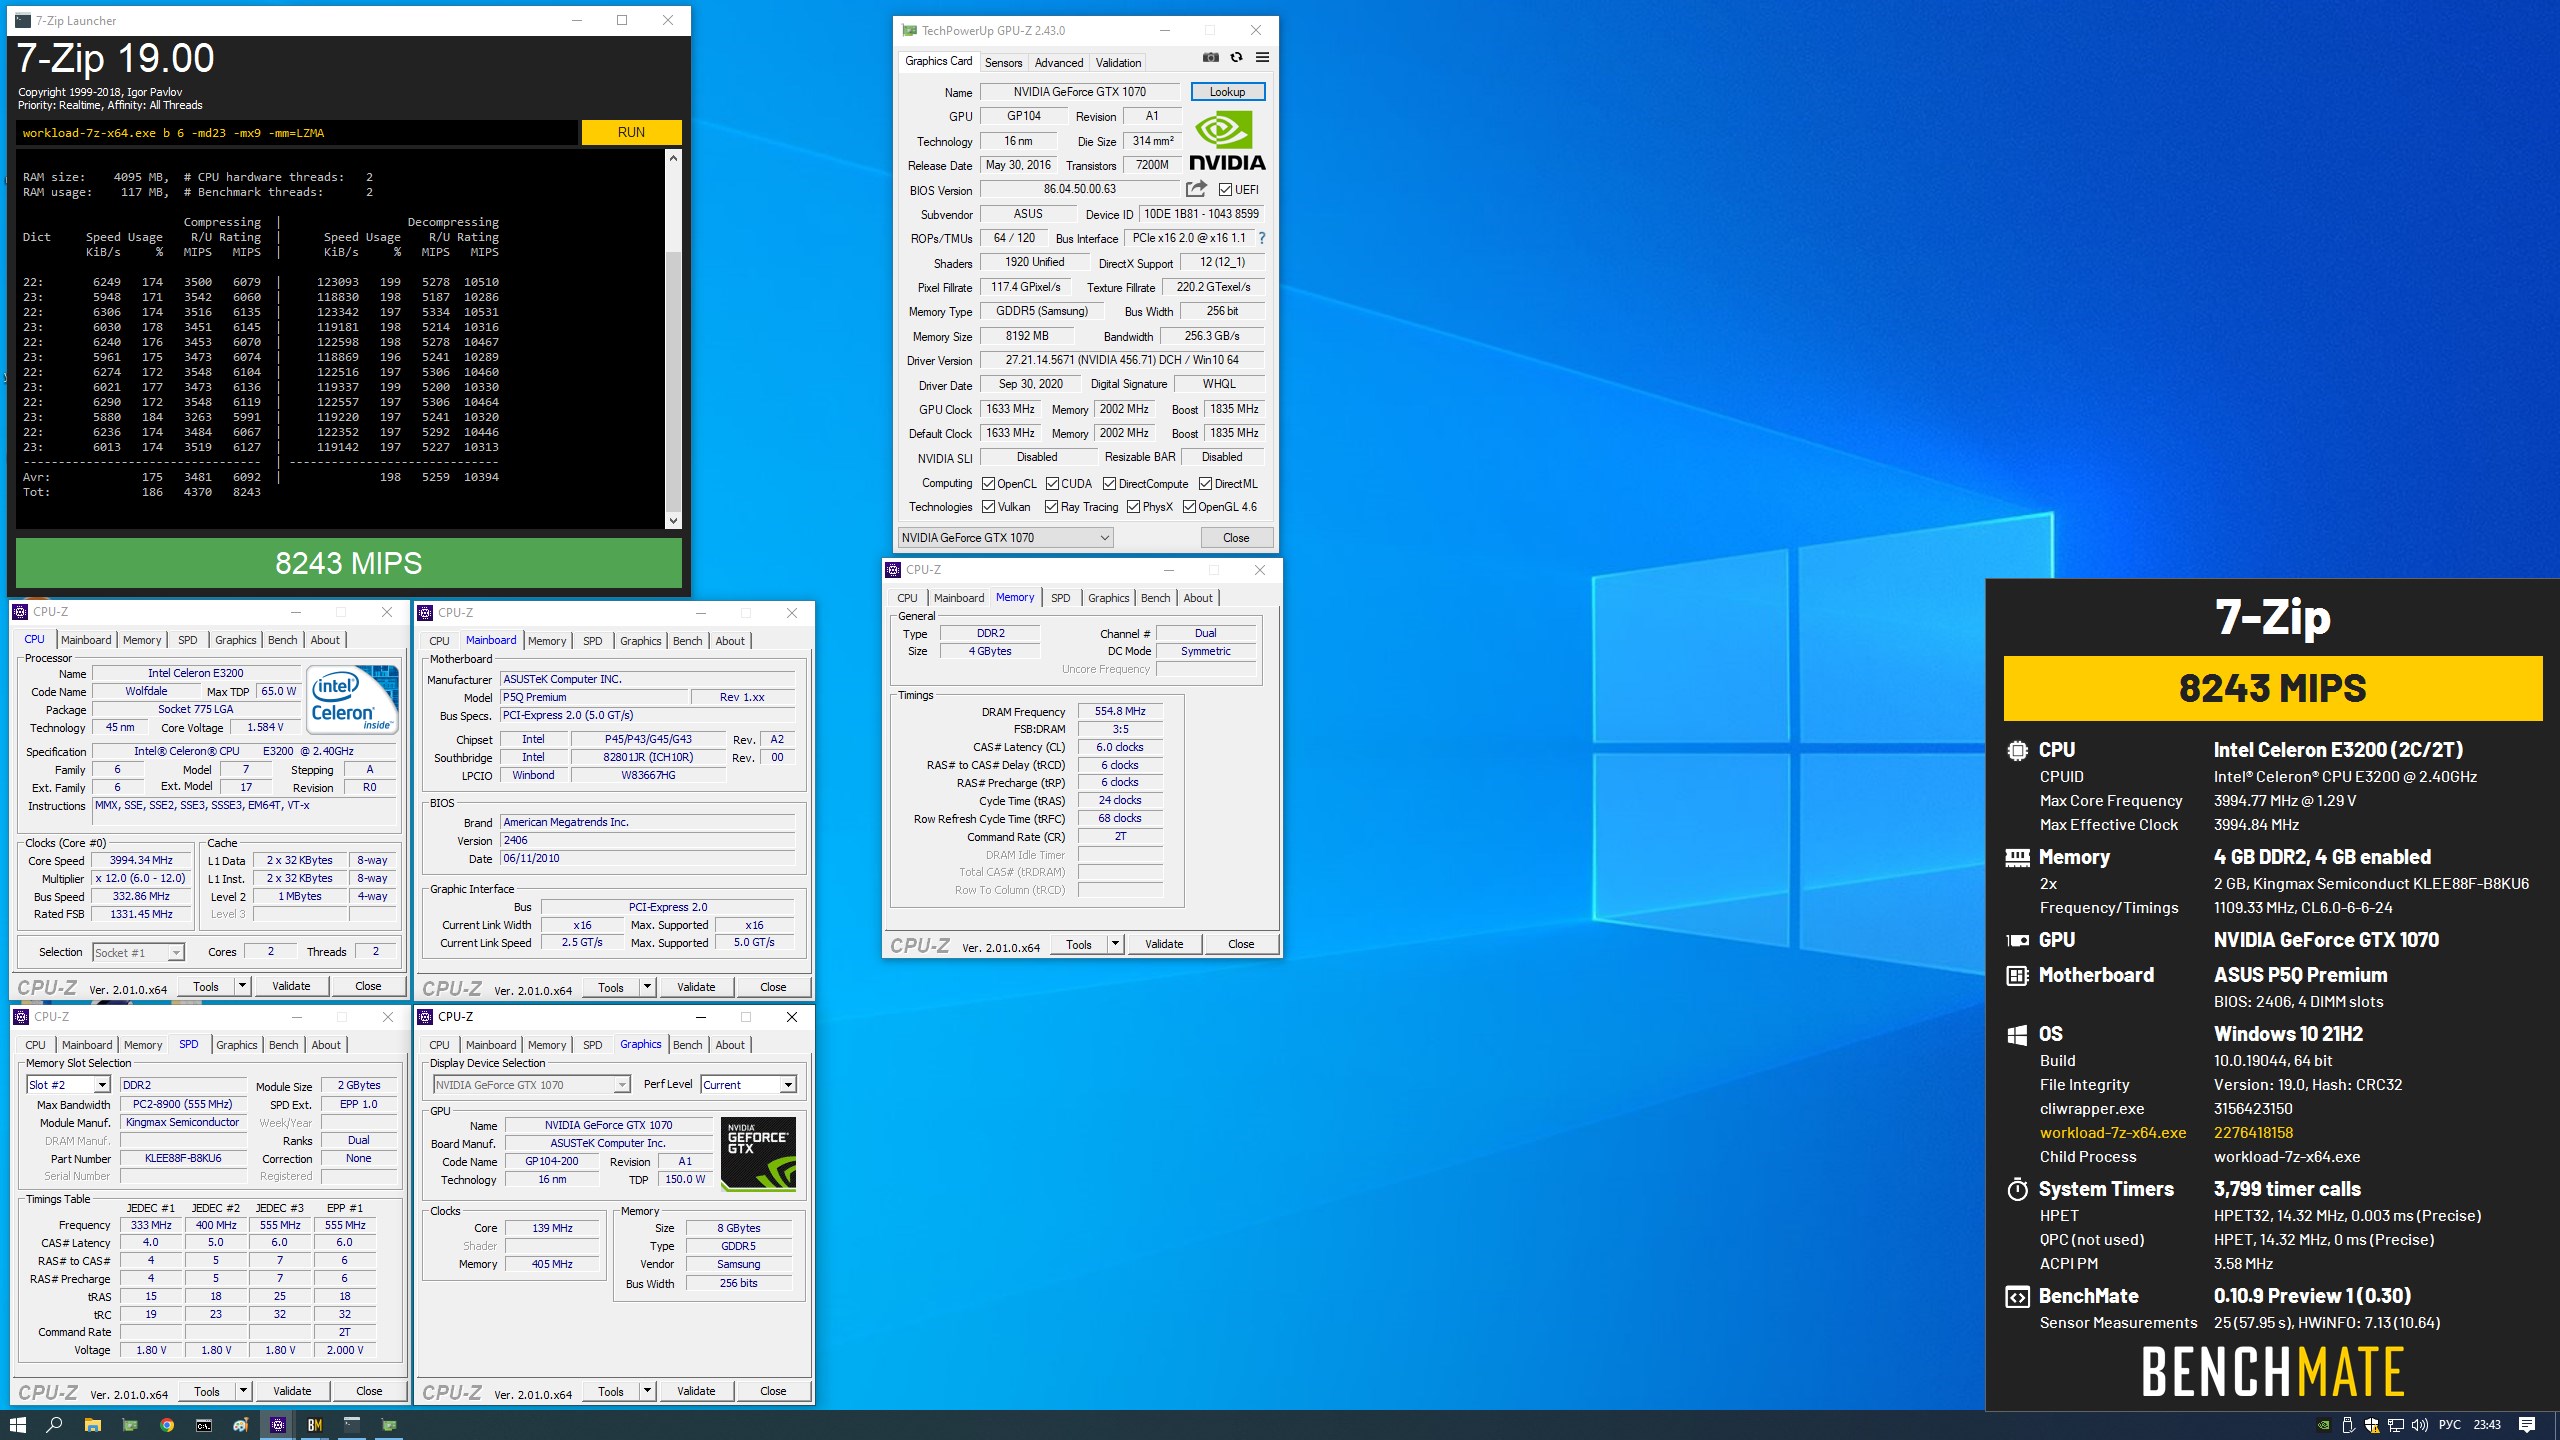
Task: Click the BIOS version share/export icon
Action: pyautogui.click(x=1196, y=189)
